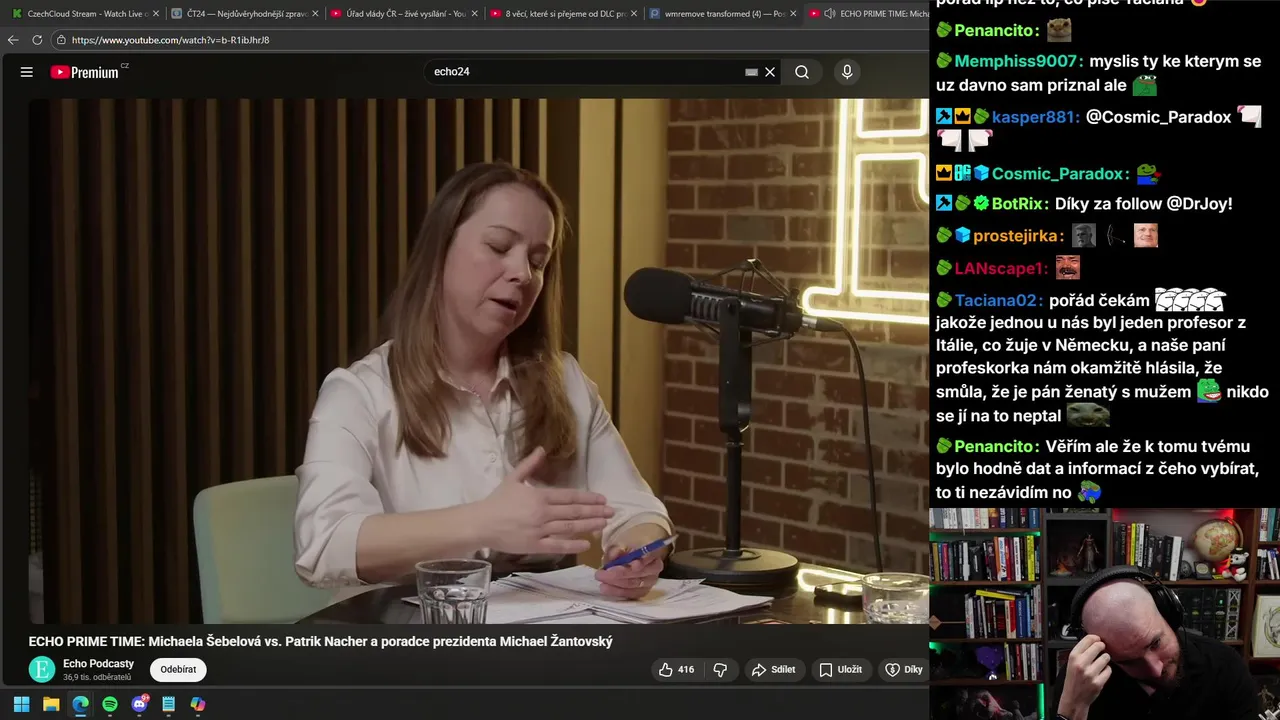This screenshot has width=1280, height=720.
Task: Click the @Cosmic_Paradox mention in chat
Action: pos(1159,117)
